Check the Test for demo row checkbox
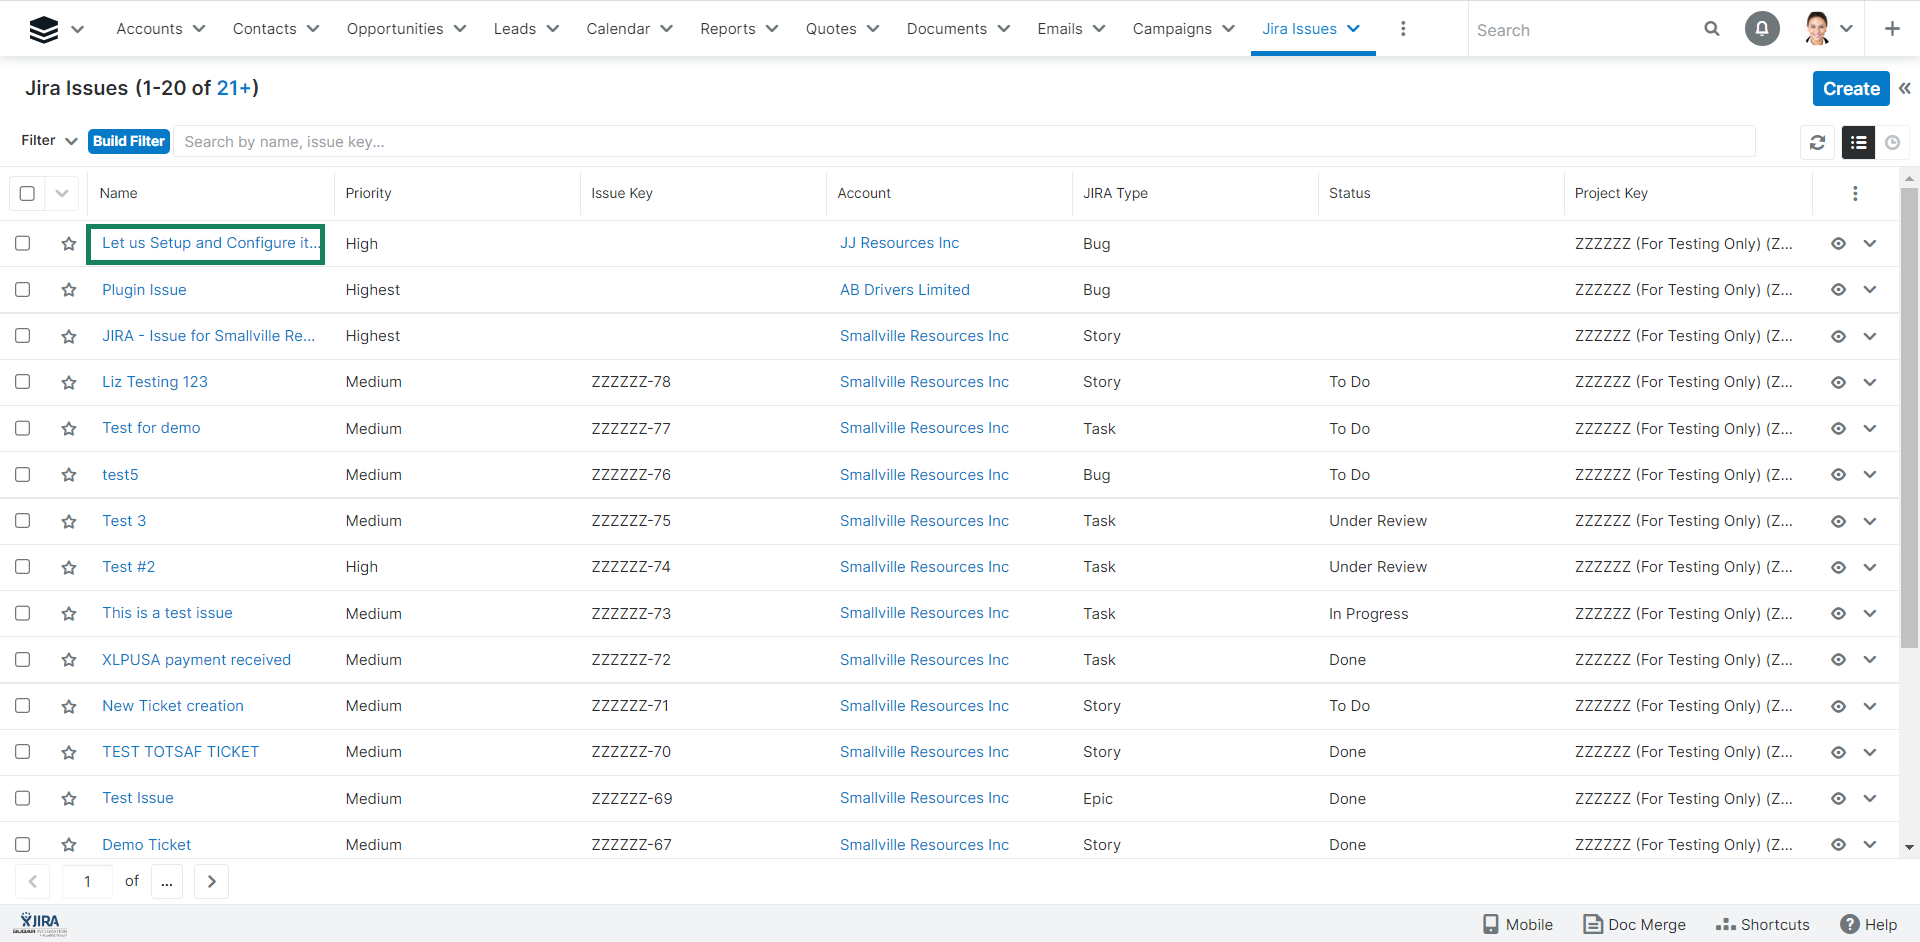Image resolution: width=1920 pixels, height=942 pixels. tap(23, 428)
